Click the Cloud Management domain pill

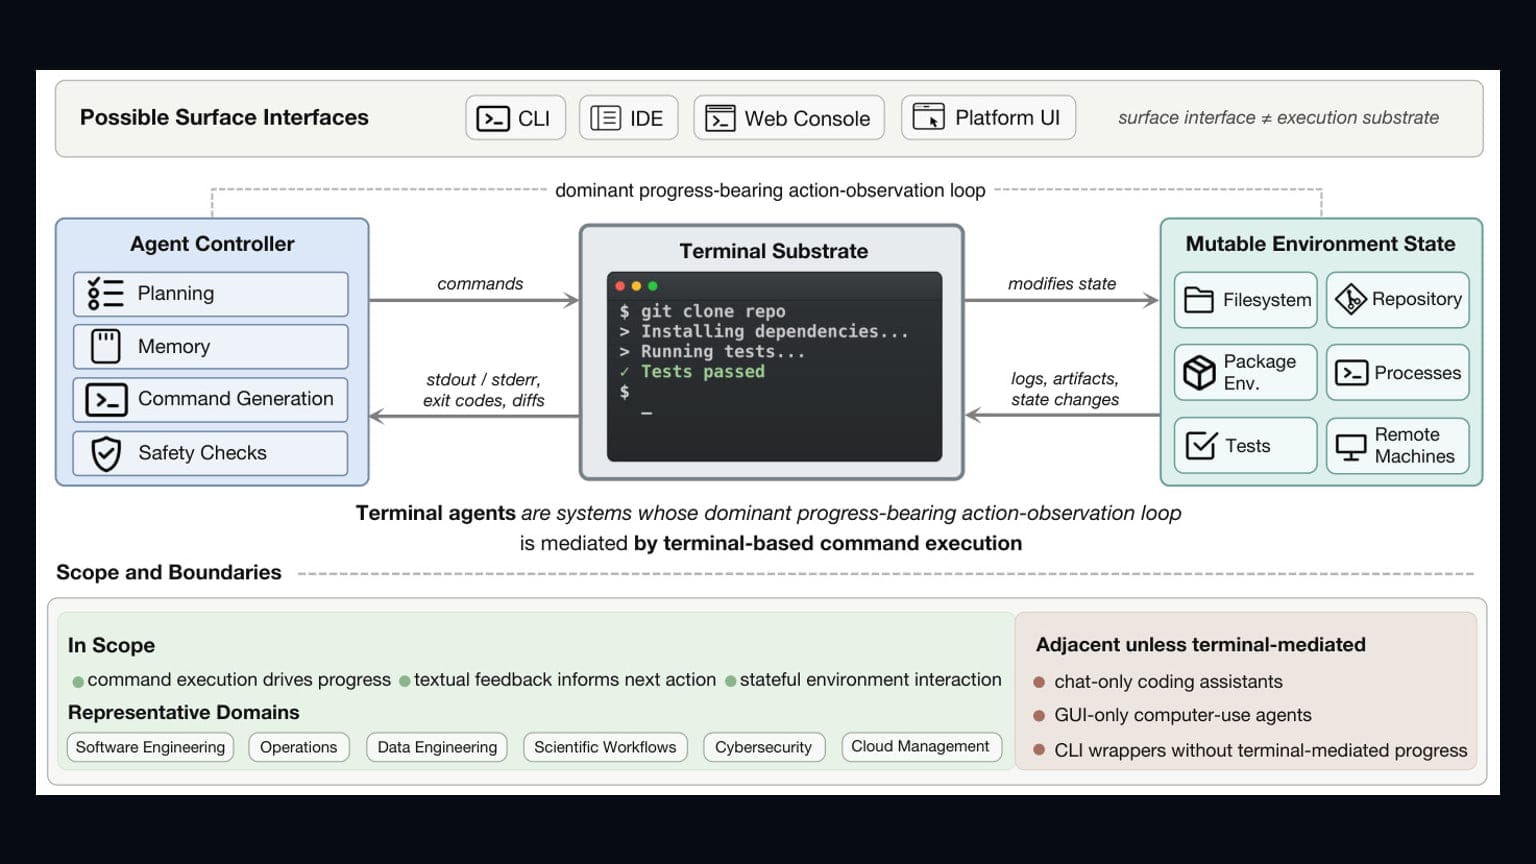click(x=921, y=747)
